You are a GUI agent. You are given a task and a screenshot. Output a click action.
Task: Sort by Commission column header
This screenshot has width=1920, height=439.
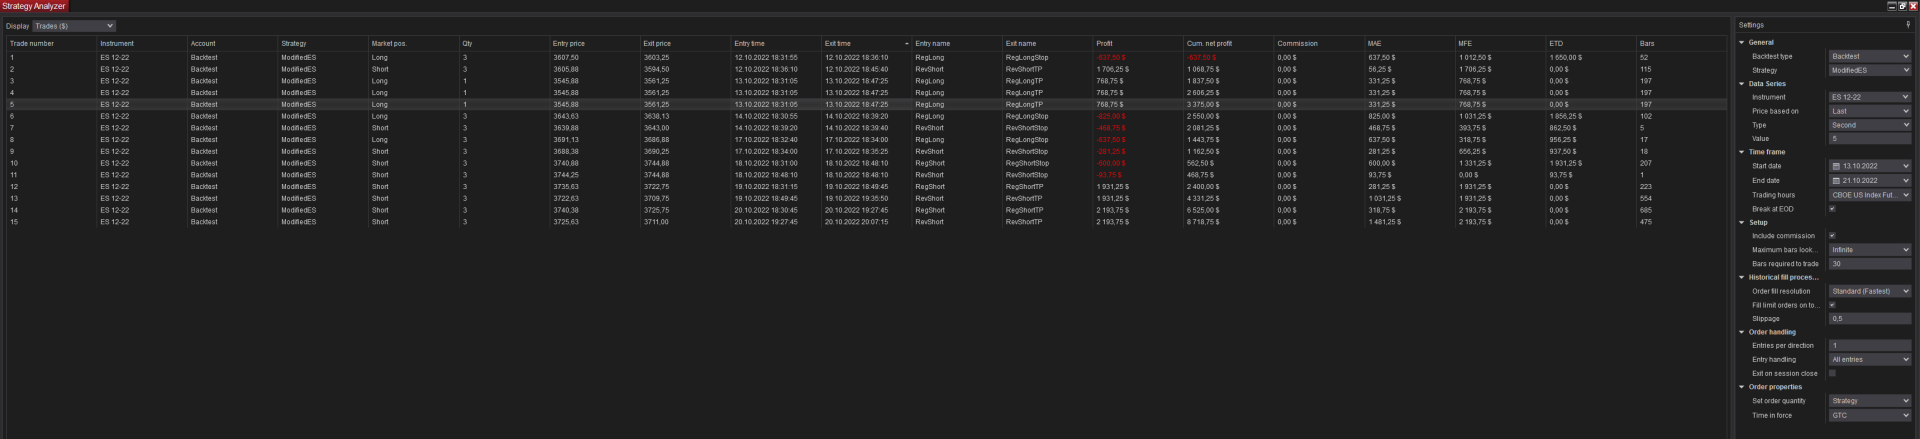[1319, 44]
